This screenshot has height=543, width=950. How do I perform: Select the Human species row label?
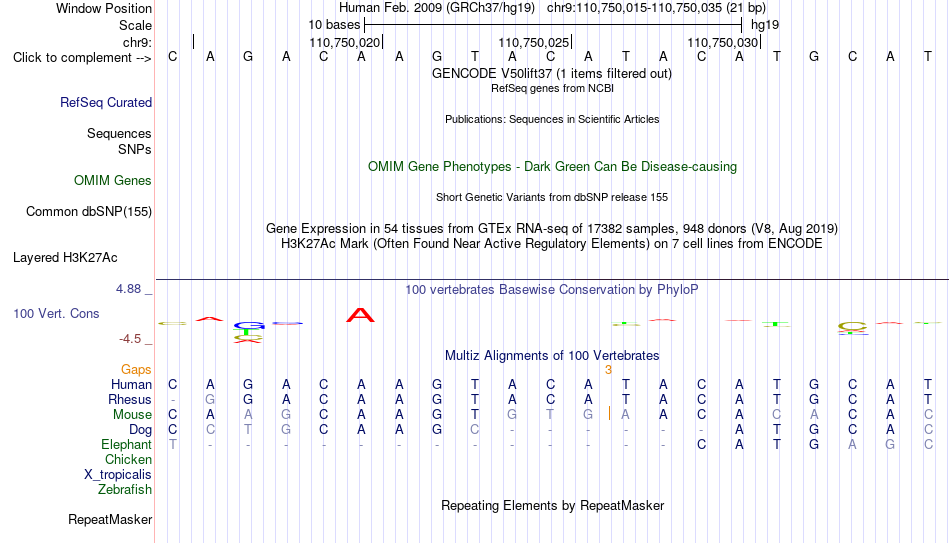coord(131,385)
